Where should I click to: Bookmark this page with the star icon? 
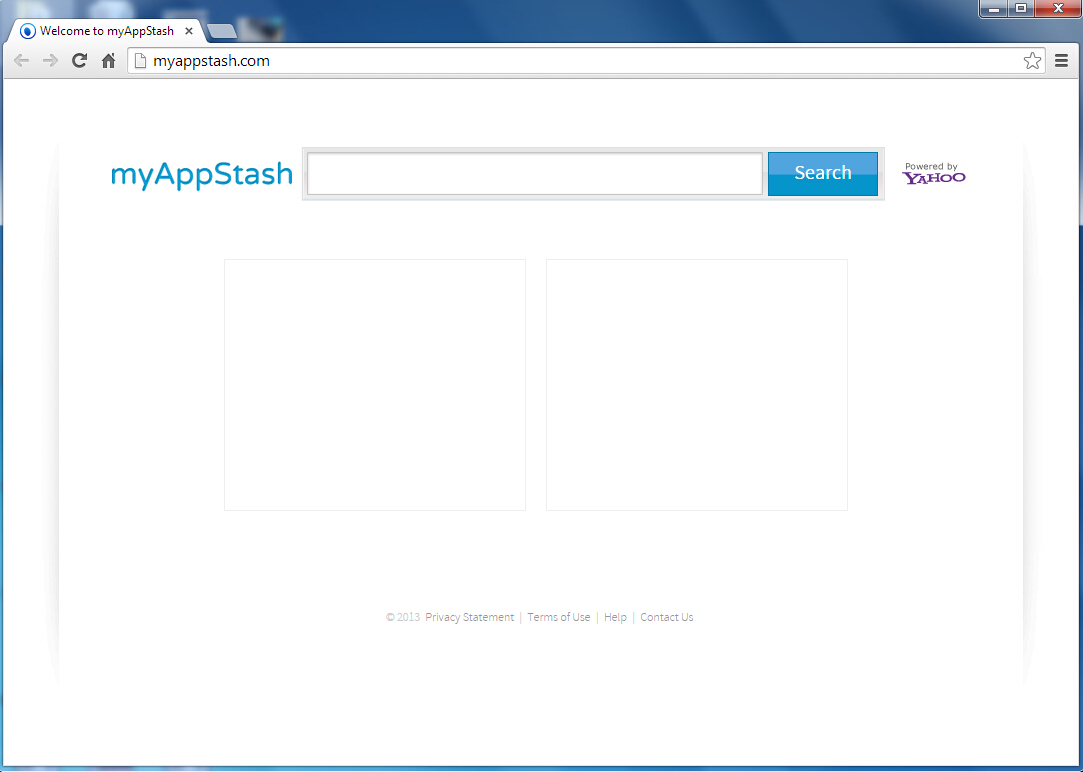(x=1033, y=61)
